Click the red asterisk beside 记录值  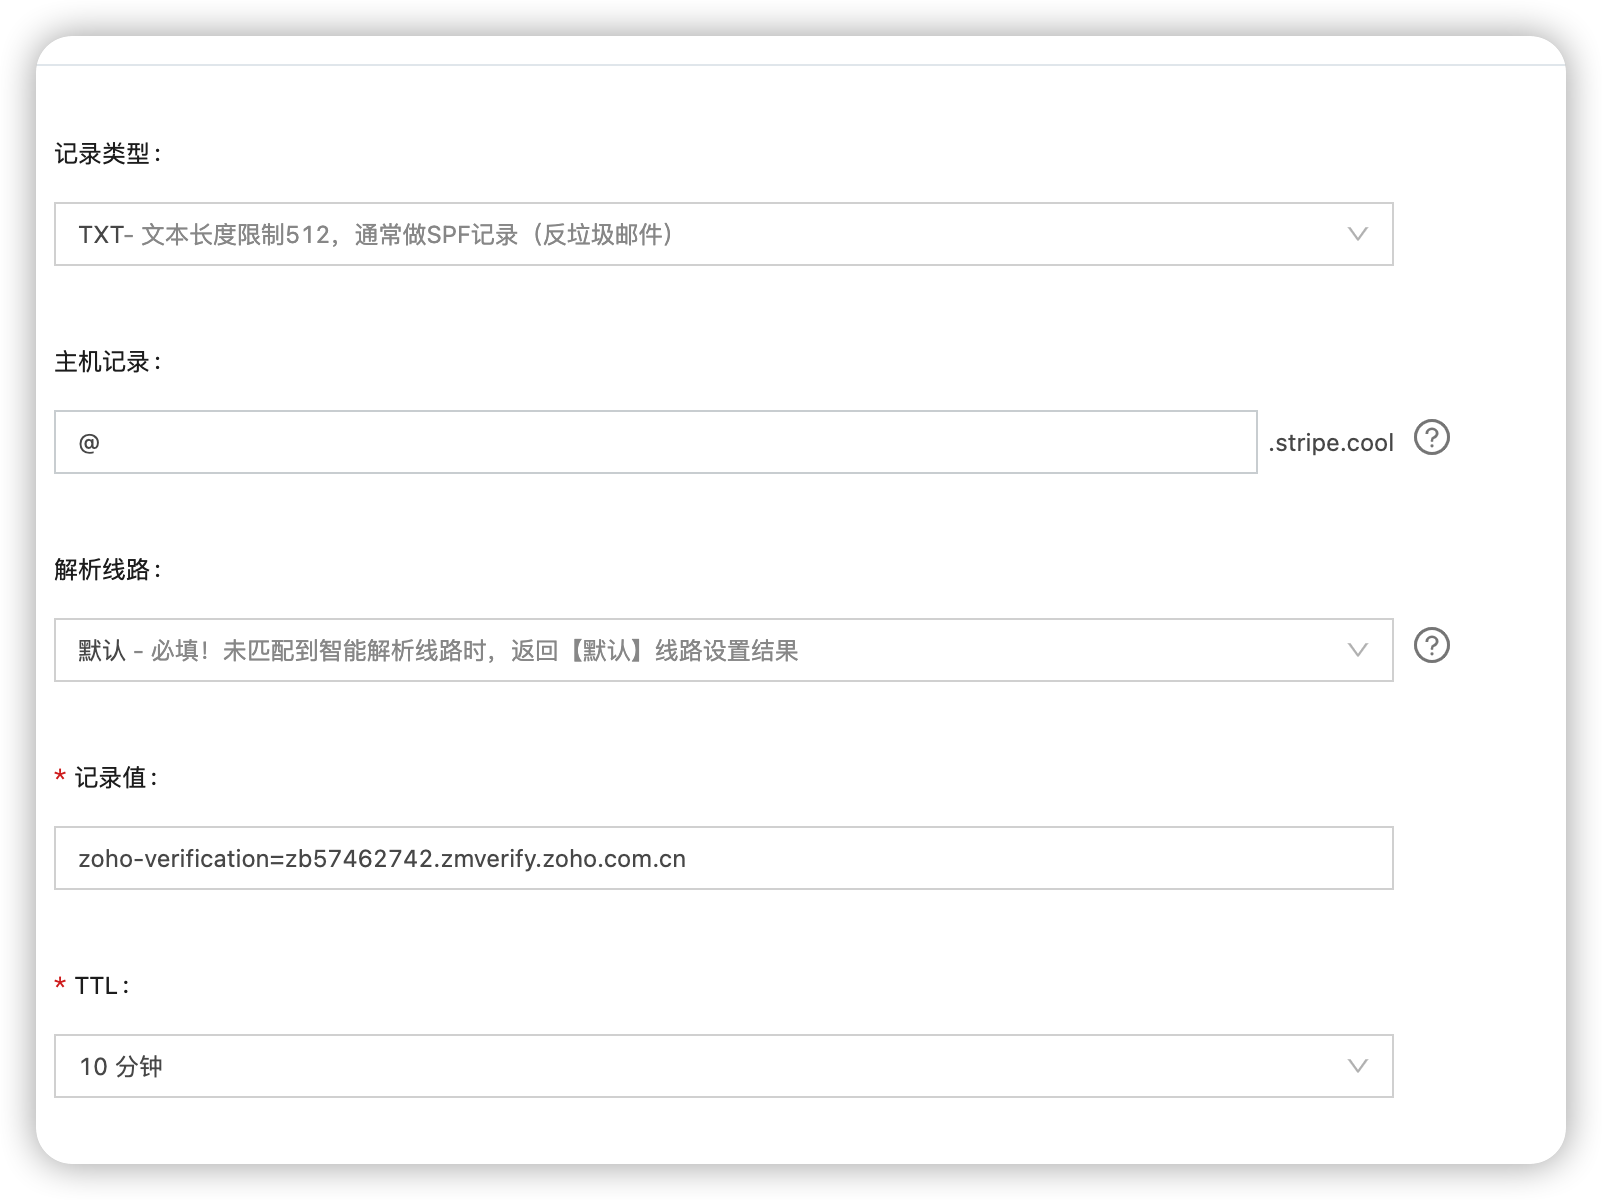pos(59,775)
